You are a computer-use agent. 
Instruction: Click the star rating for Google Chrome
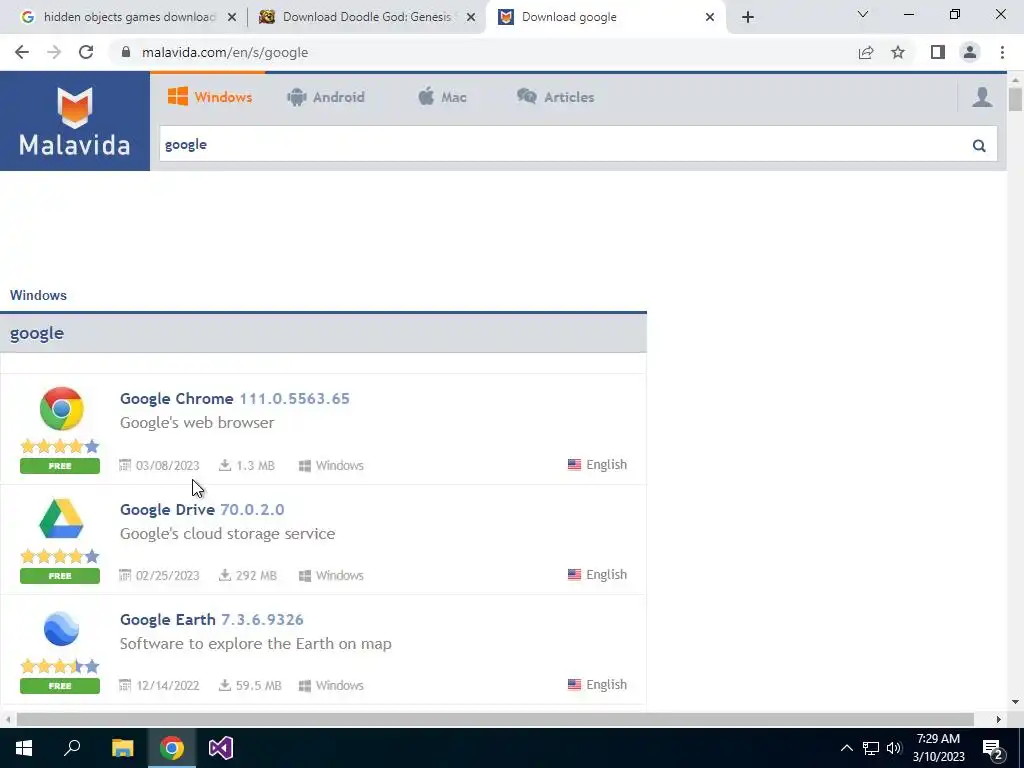[x=60, y=446]
